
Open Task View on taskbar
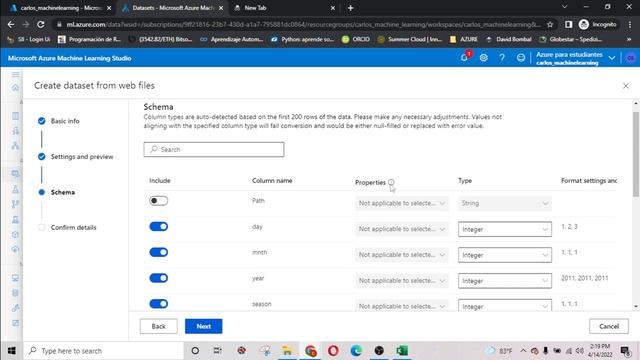218,351
